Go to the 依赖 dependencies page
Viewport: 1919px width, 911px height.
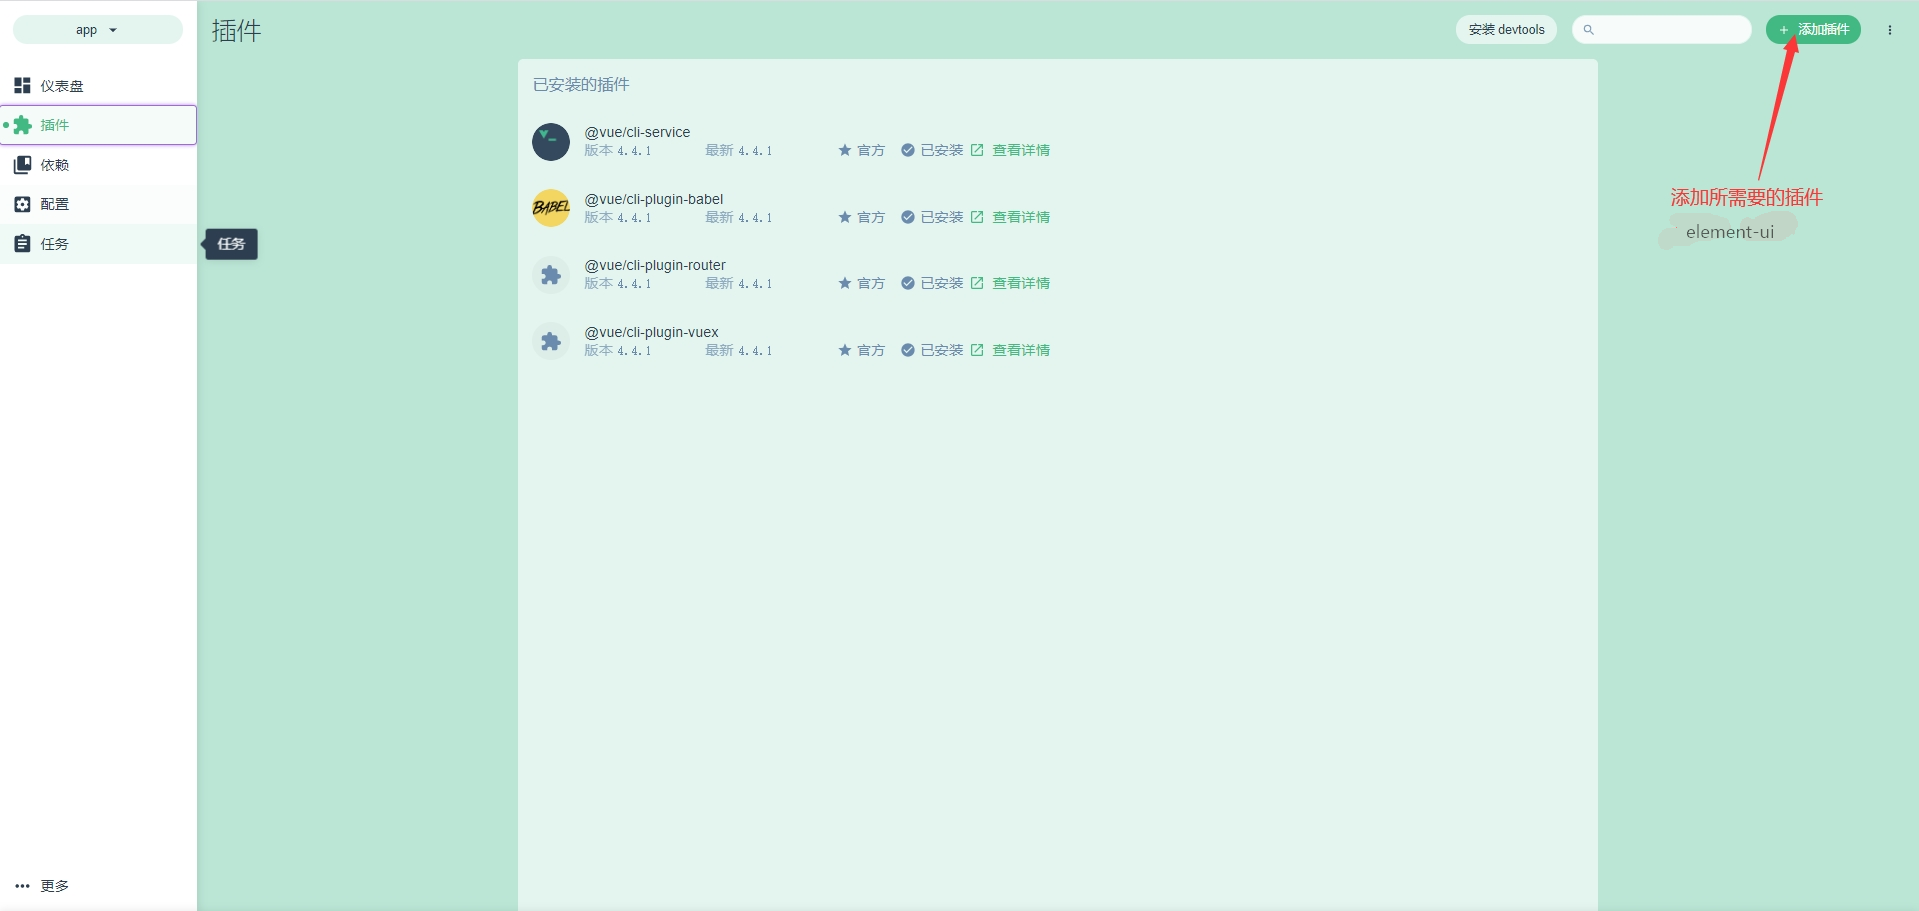[98, 165]
